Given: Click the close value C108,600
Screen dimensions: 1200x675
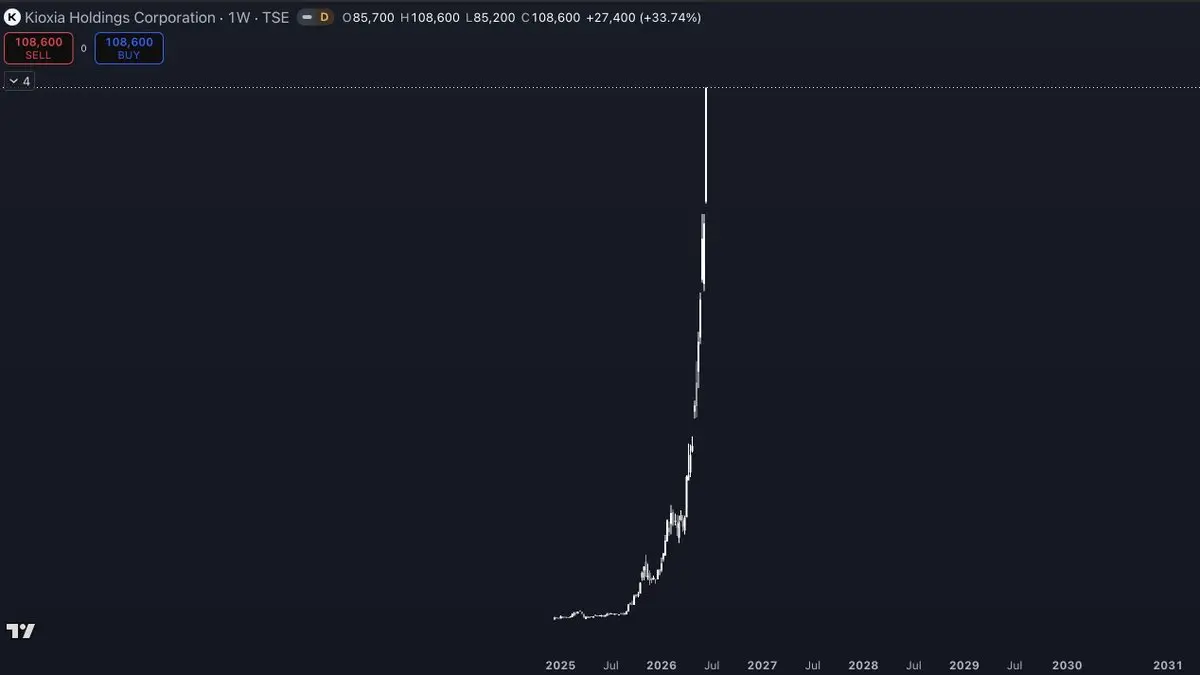Looking at the screenshot, I should pos(551,18).
